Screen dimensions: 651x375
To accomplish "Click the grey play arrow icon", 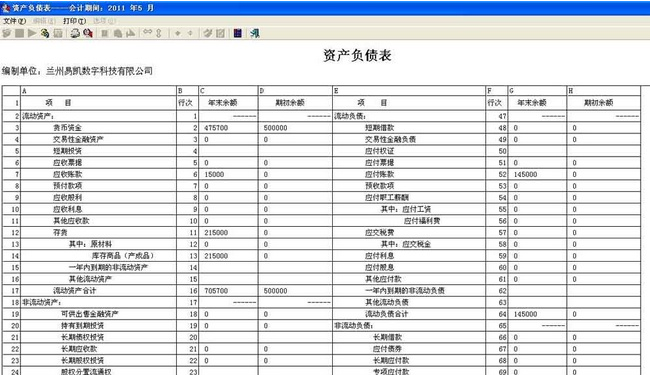I will point(32,33).
